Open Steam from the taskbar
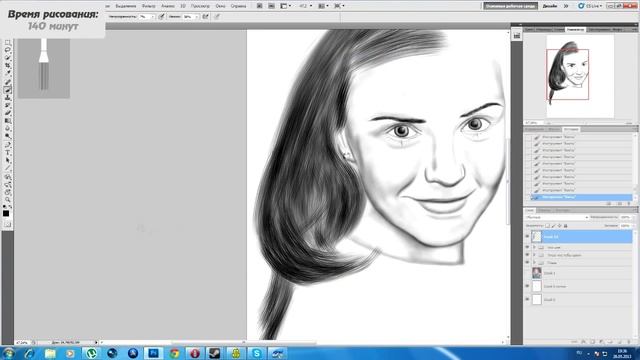 (x=215, y=353)
